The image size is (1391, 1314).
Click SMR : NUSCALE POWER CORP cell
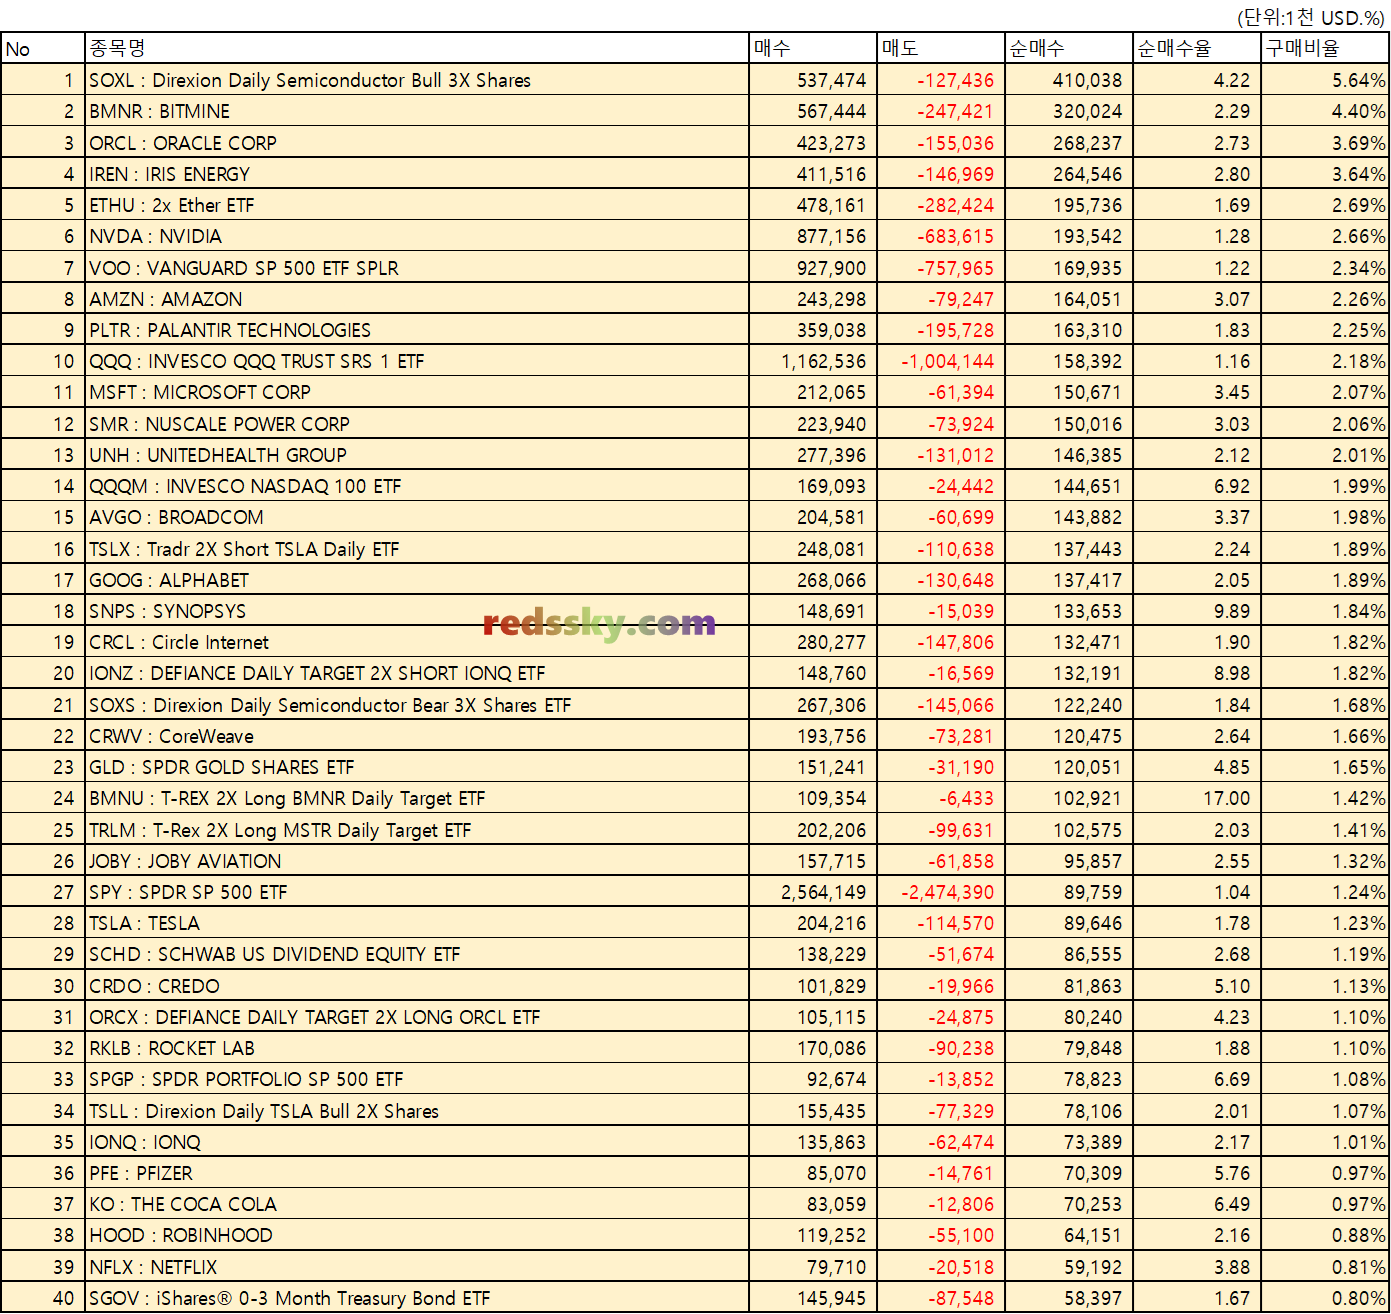[x=417, y=424]
